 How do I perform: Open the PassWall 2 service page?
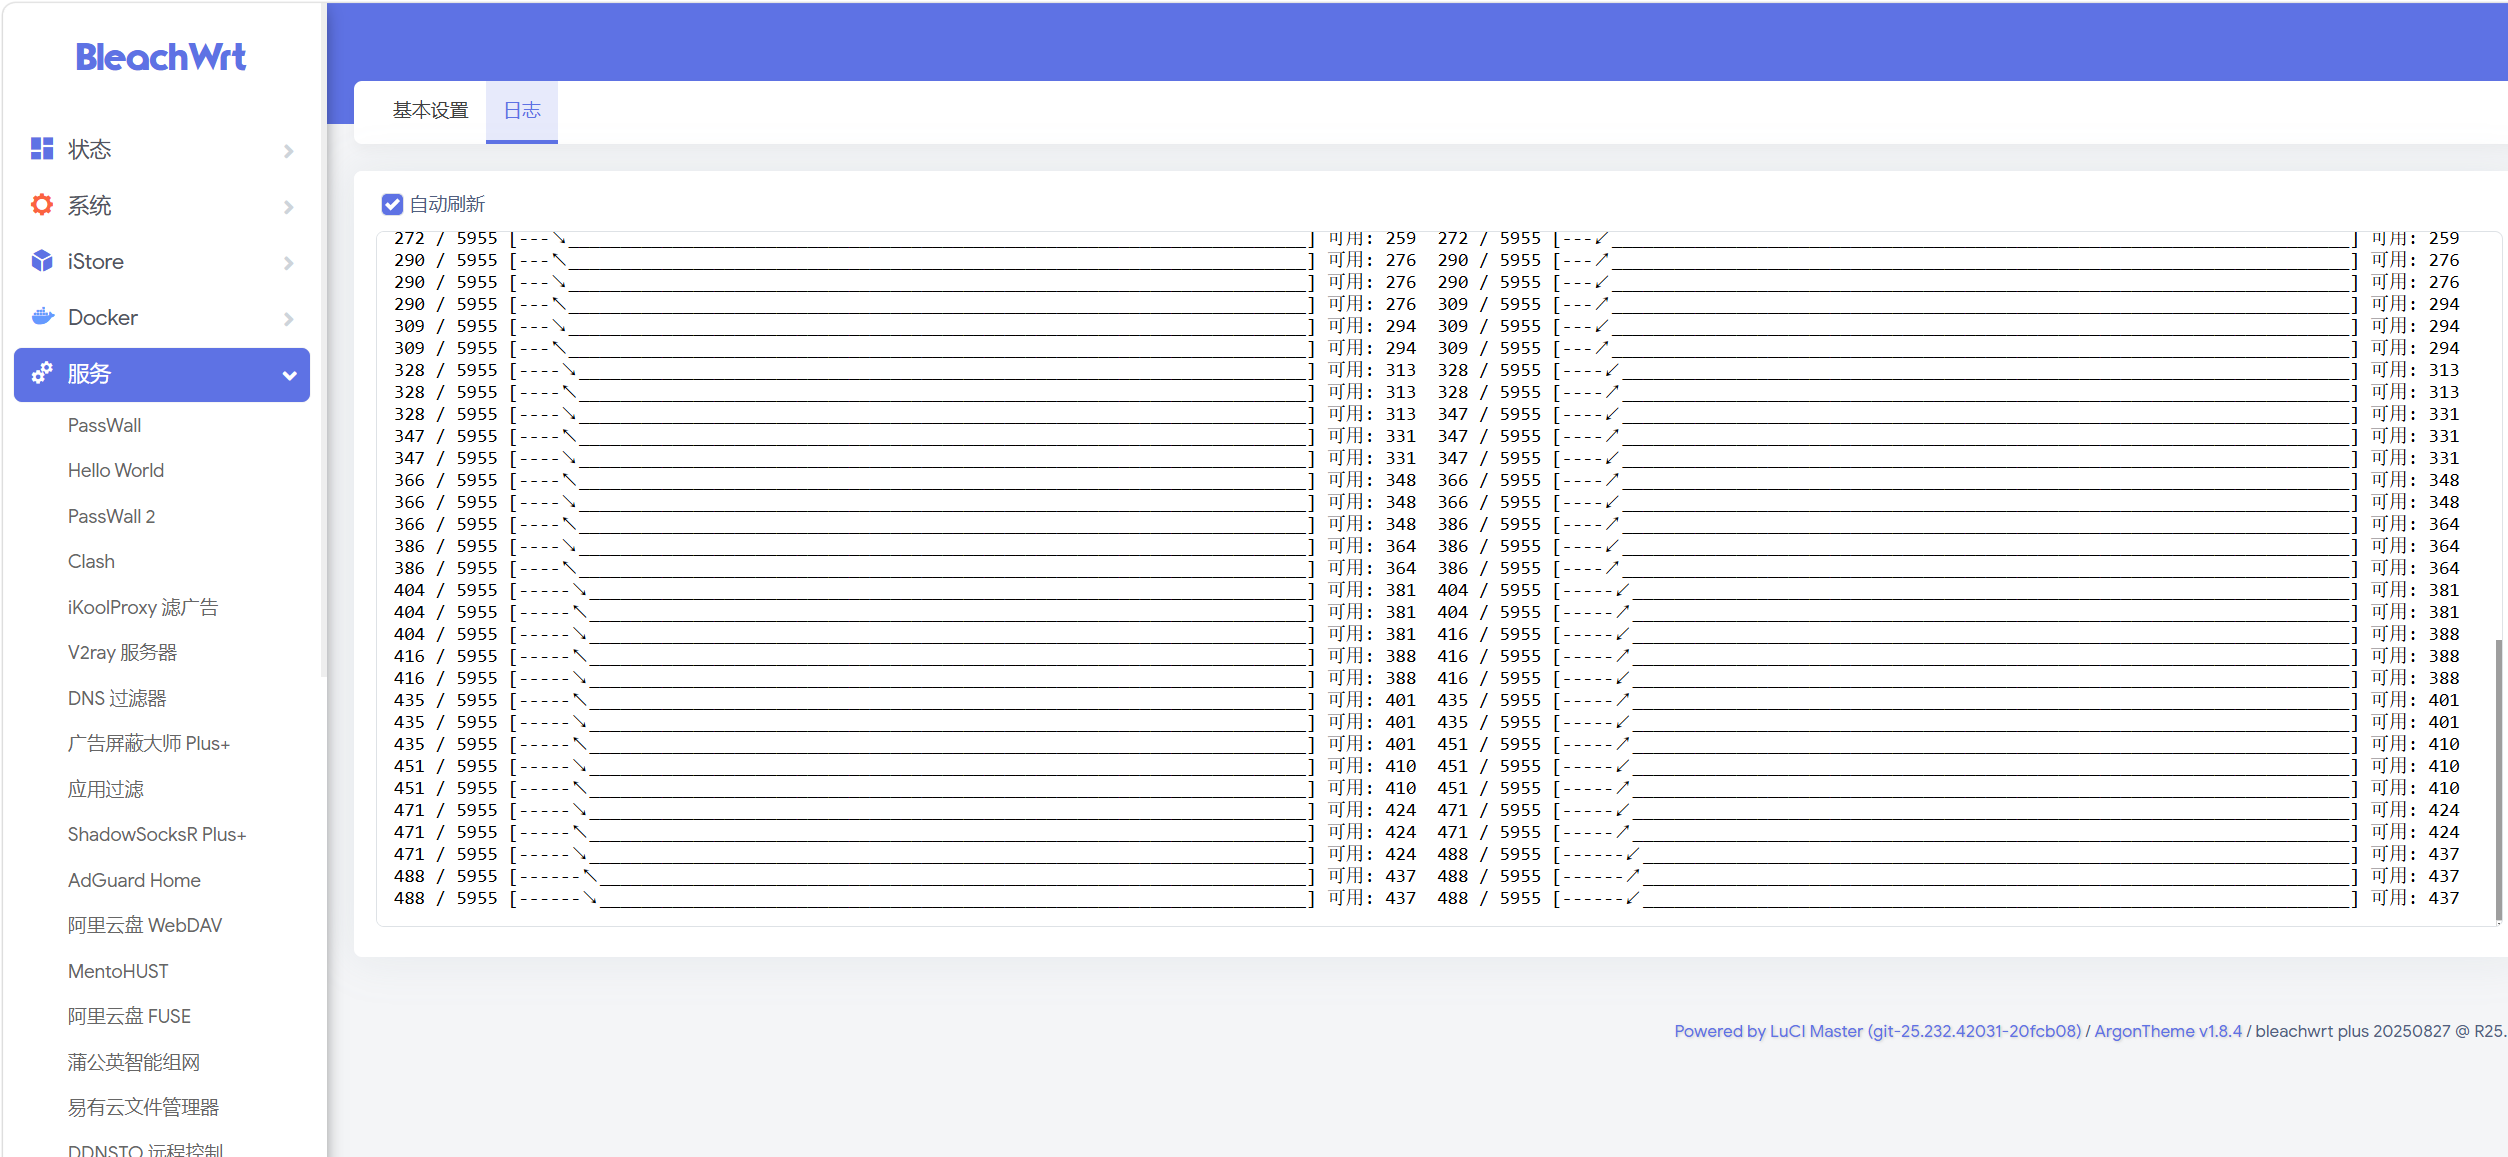point(111,516)
